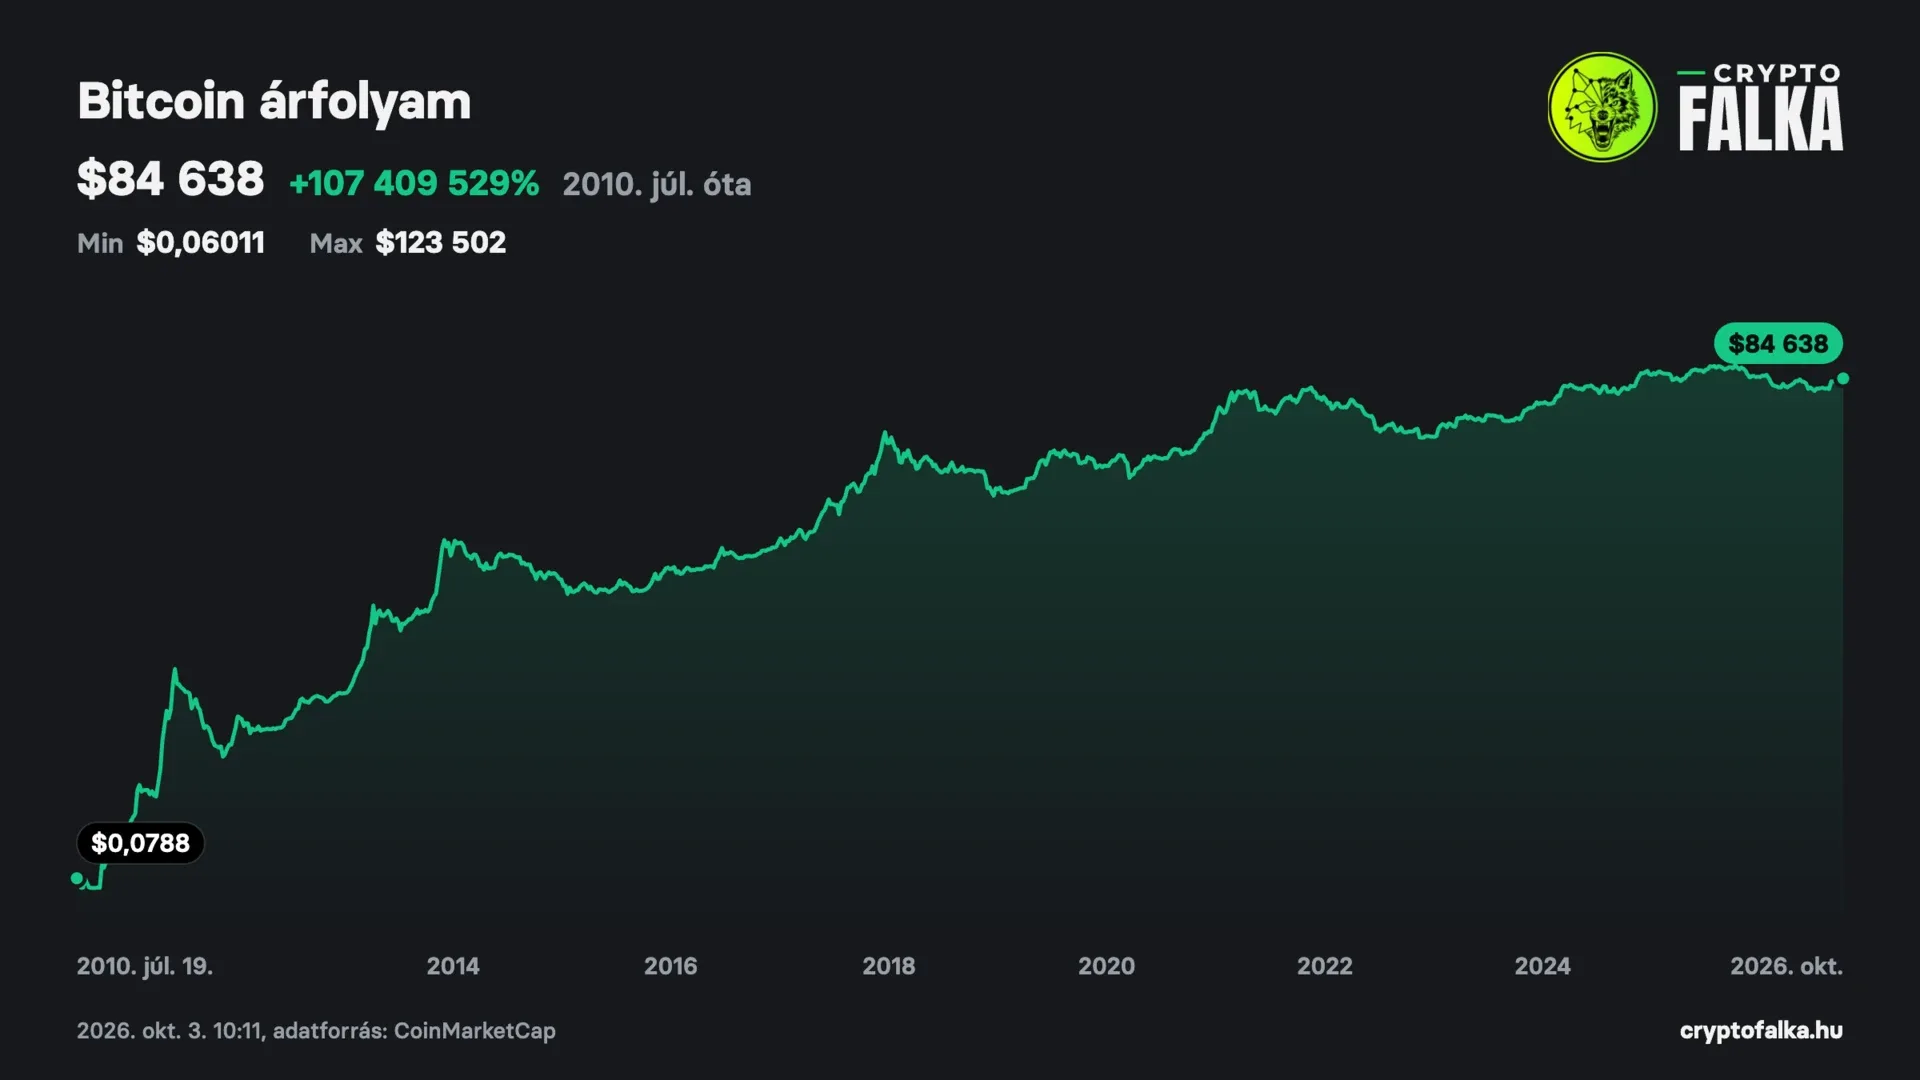Viewport: 1920px width, 1080px height.
Task: Click the CoinMarketCap data source footer text
Action: 316,1030
